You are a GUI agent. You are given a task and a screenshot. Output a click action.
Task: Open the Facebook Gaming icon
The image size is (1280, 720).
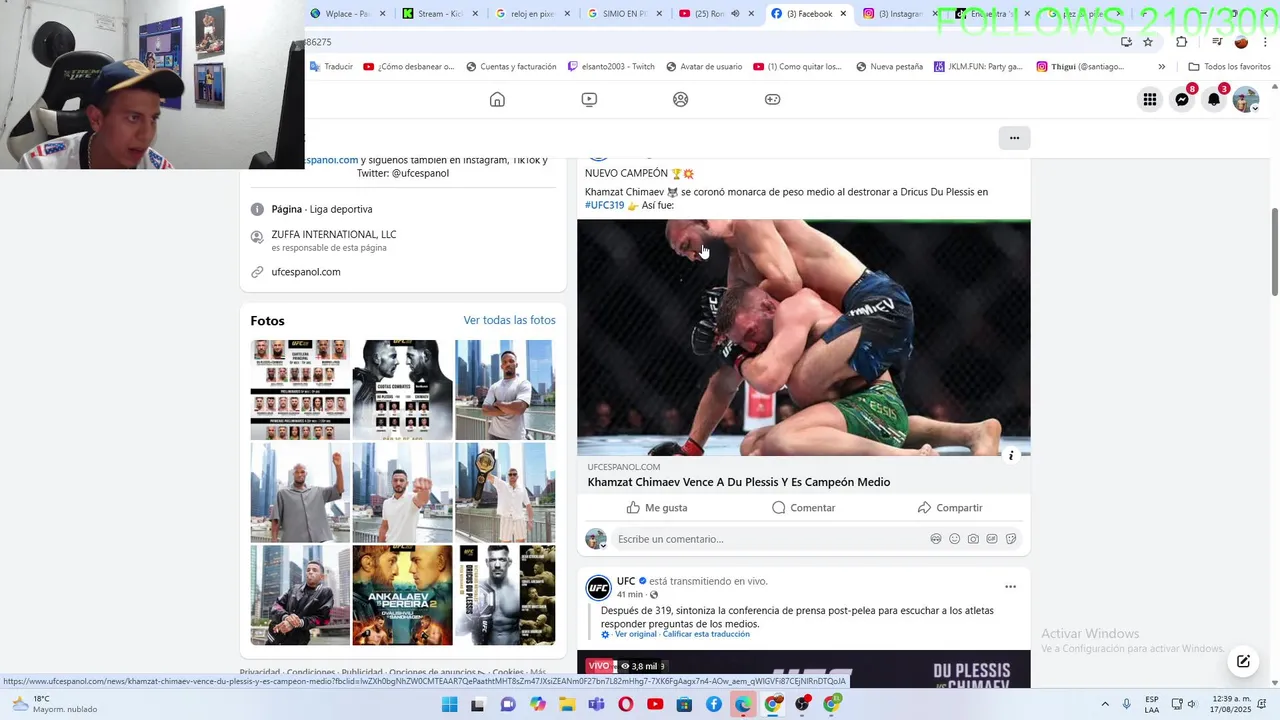coord(773,99)
